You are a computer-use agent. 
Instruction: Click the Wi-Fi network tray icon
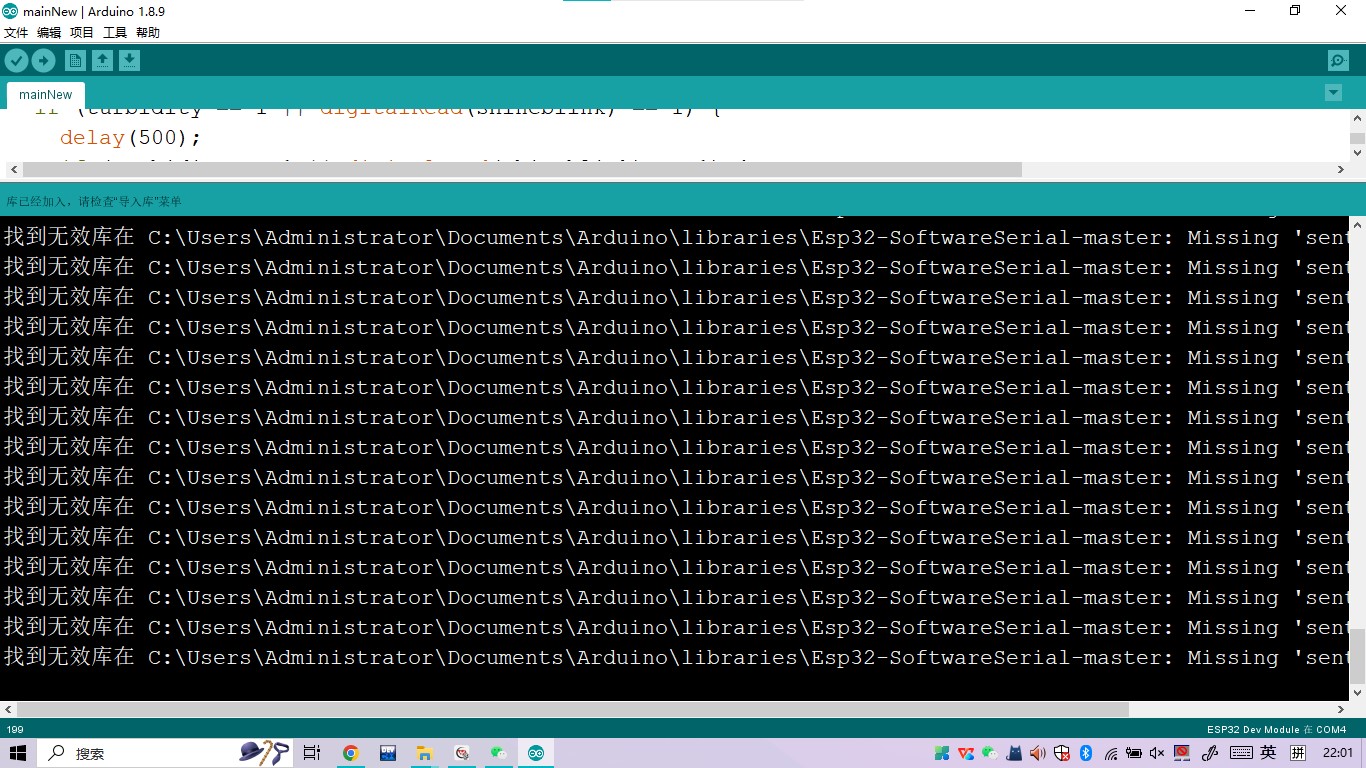(1110, 753)
